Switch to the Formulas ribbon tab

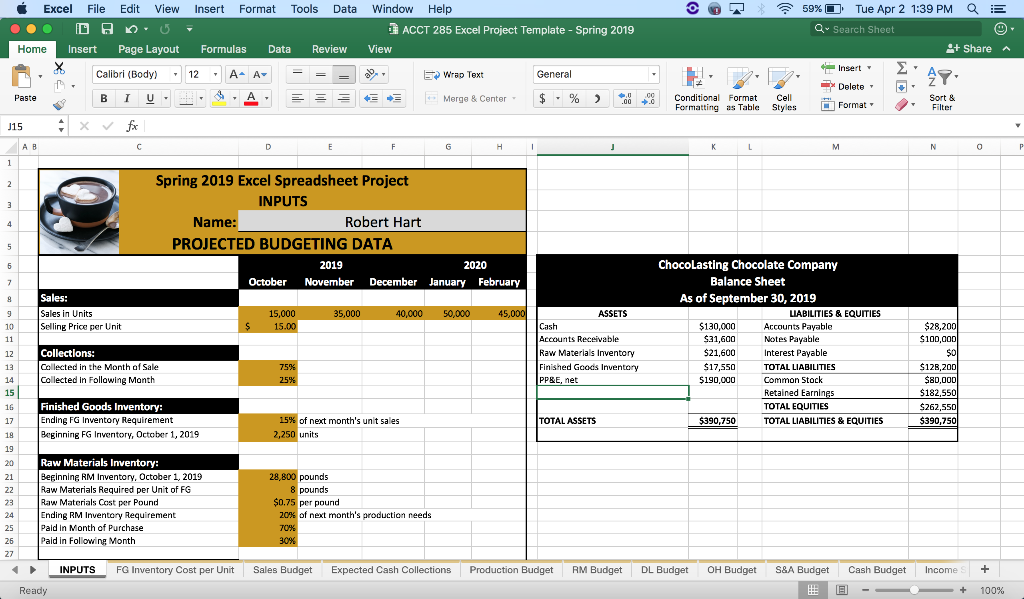tap(223, 48)
